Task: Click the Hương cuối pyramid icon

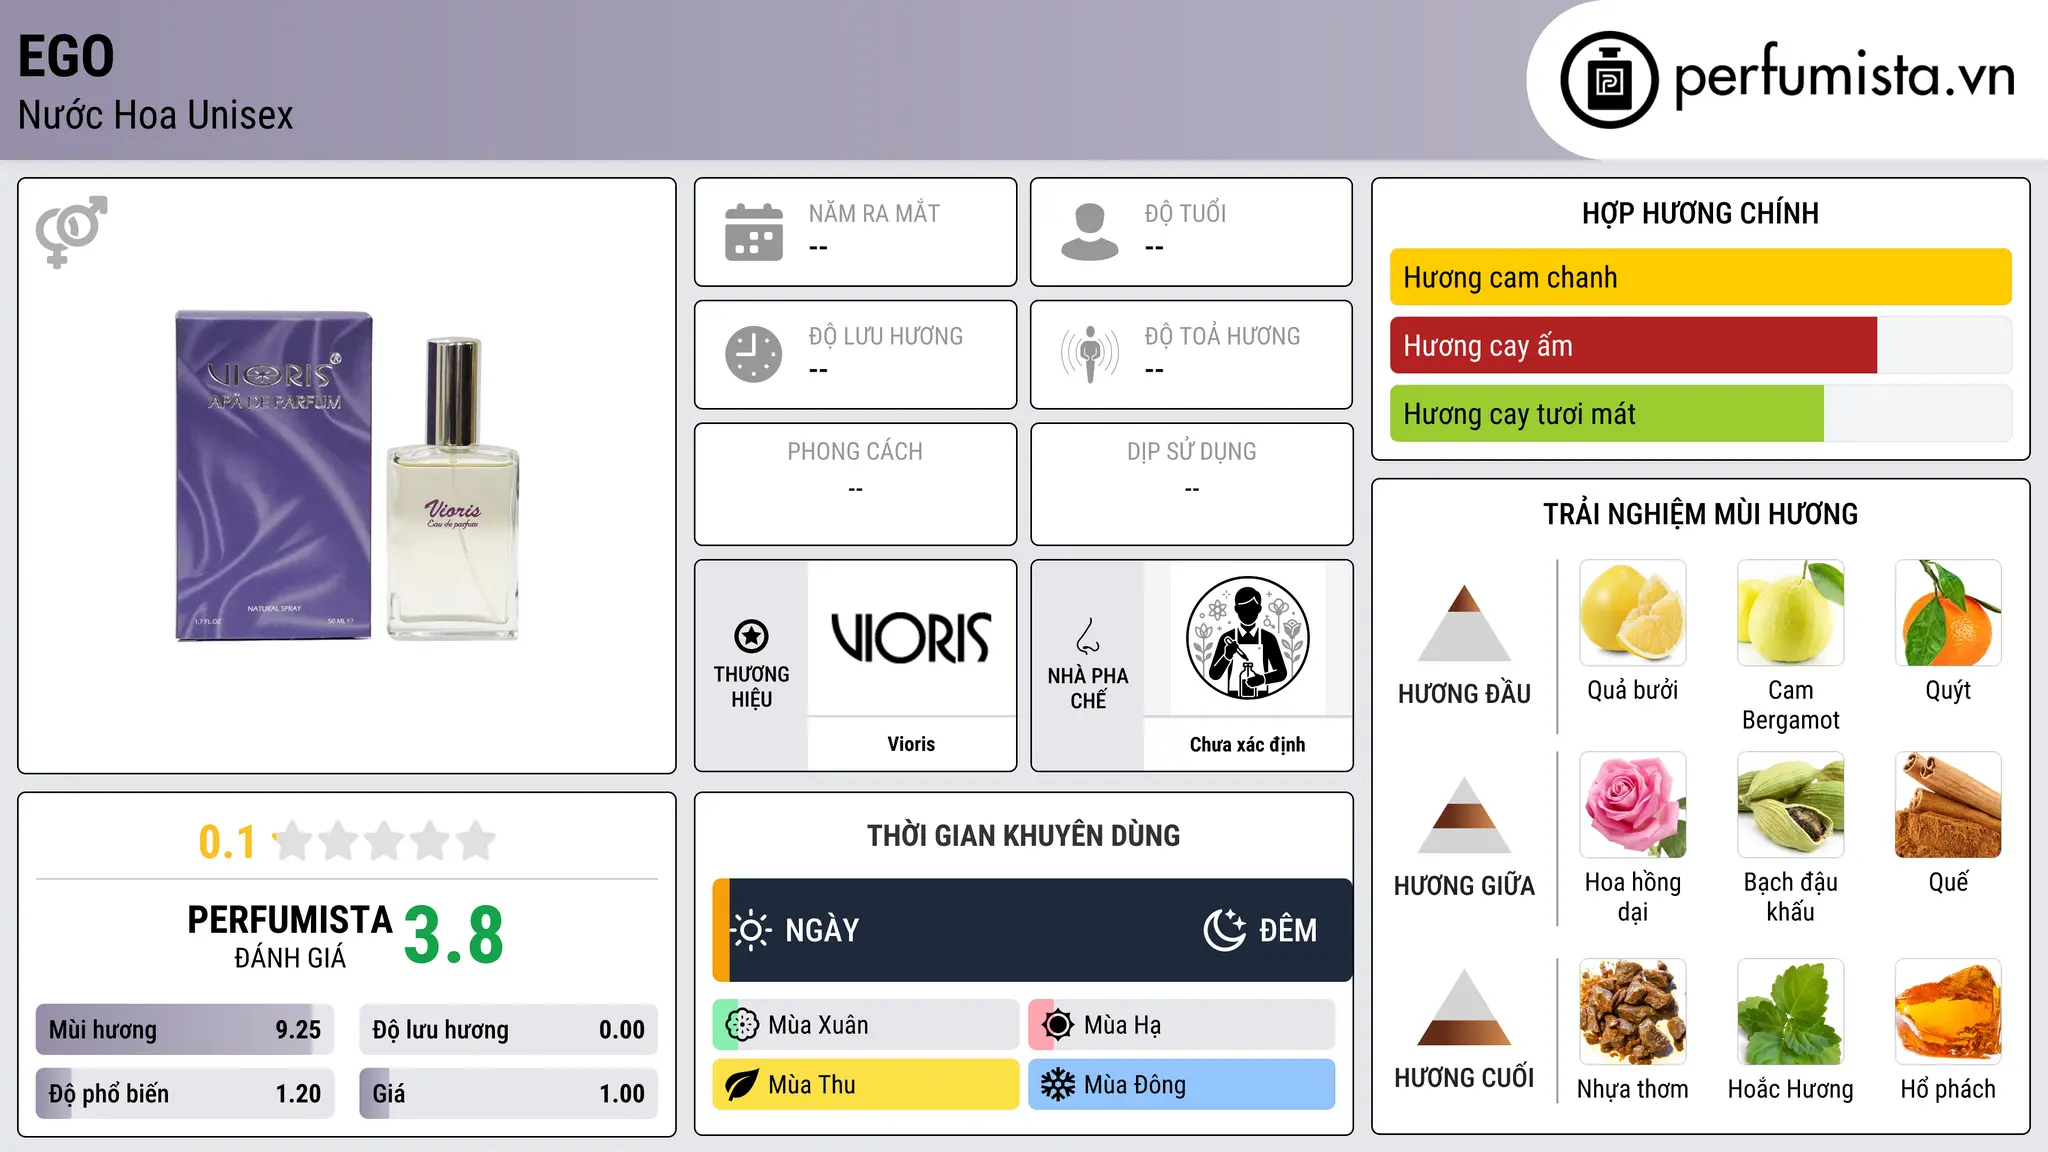Action: [x=1464, y=1007]
